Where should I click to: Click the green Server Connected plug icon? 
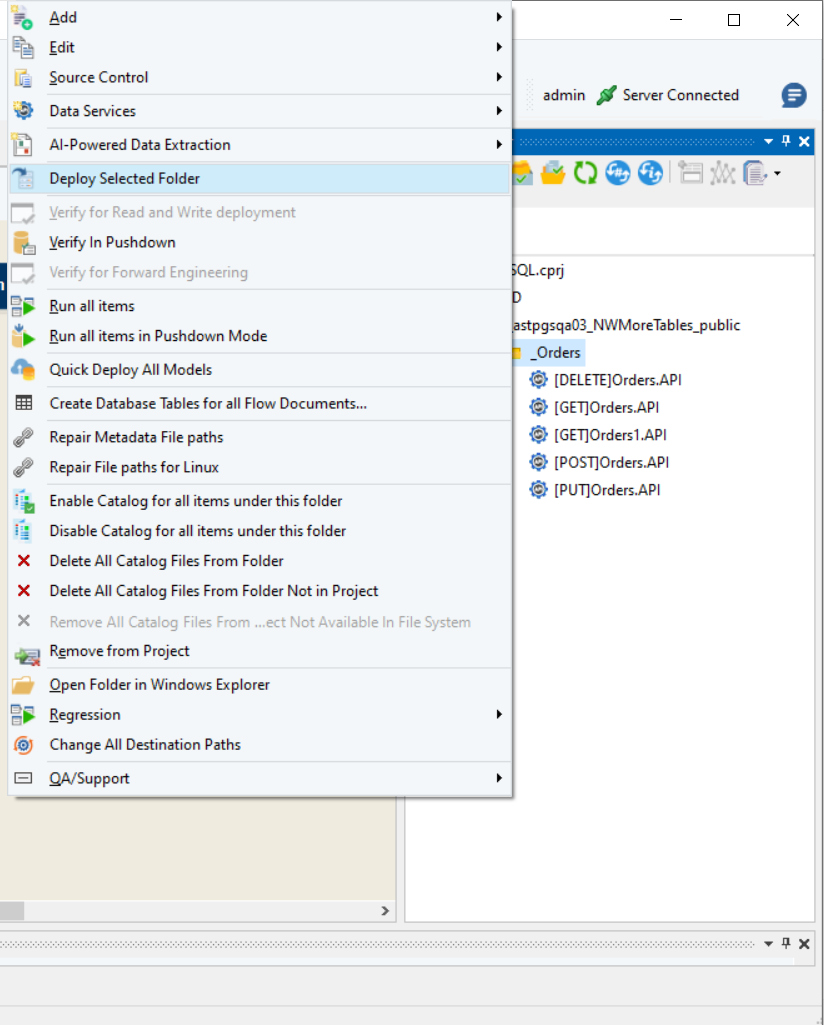click(606, 96)
